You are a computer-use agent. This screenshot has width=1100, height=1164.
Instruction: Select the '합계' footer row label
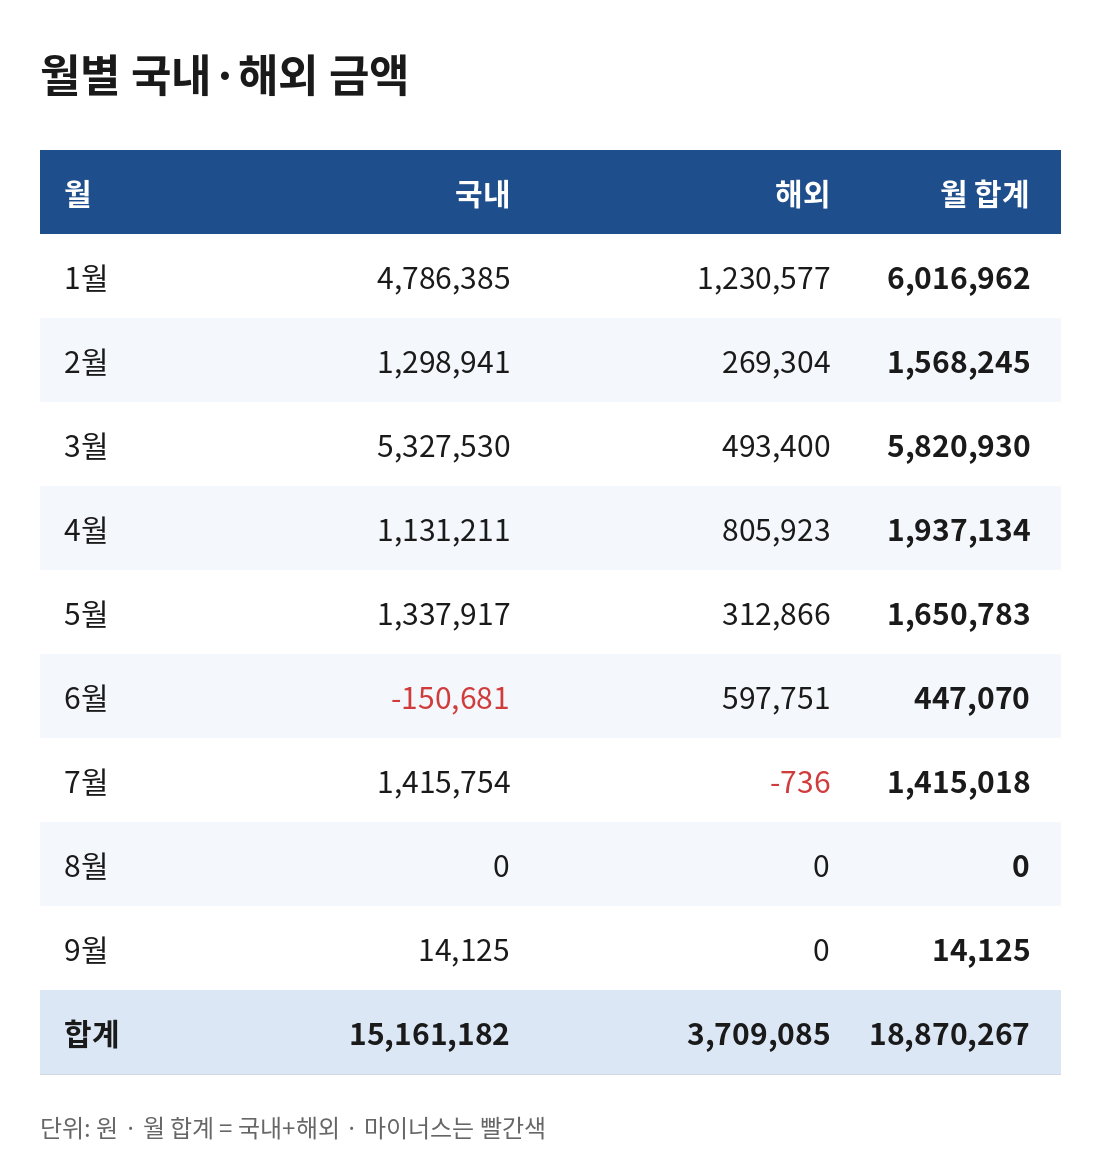tap(91, 1033)
